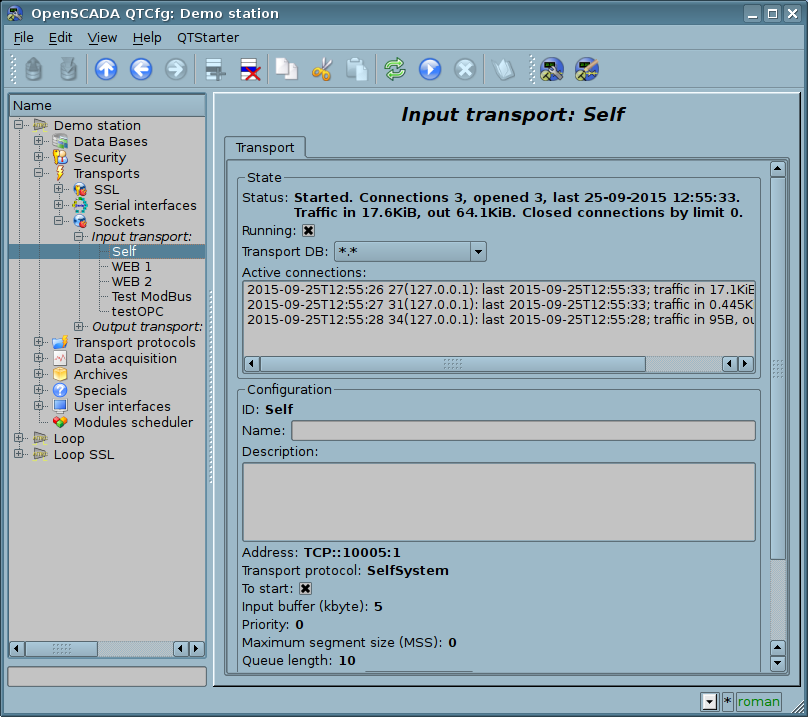Viewport: 808px width, 717px height.
Task: Select Test ModBus transport
Action: click(152, 296)
